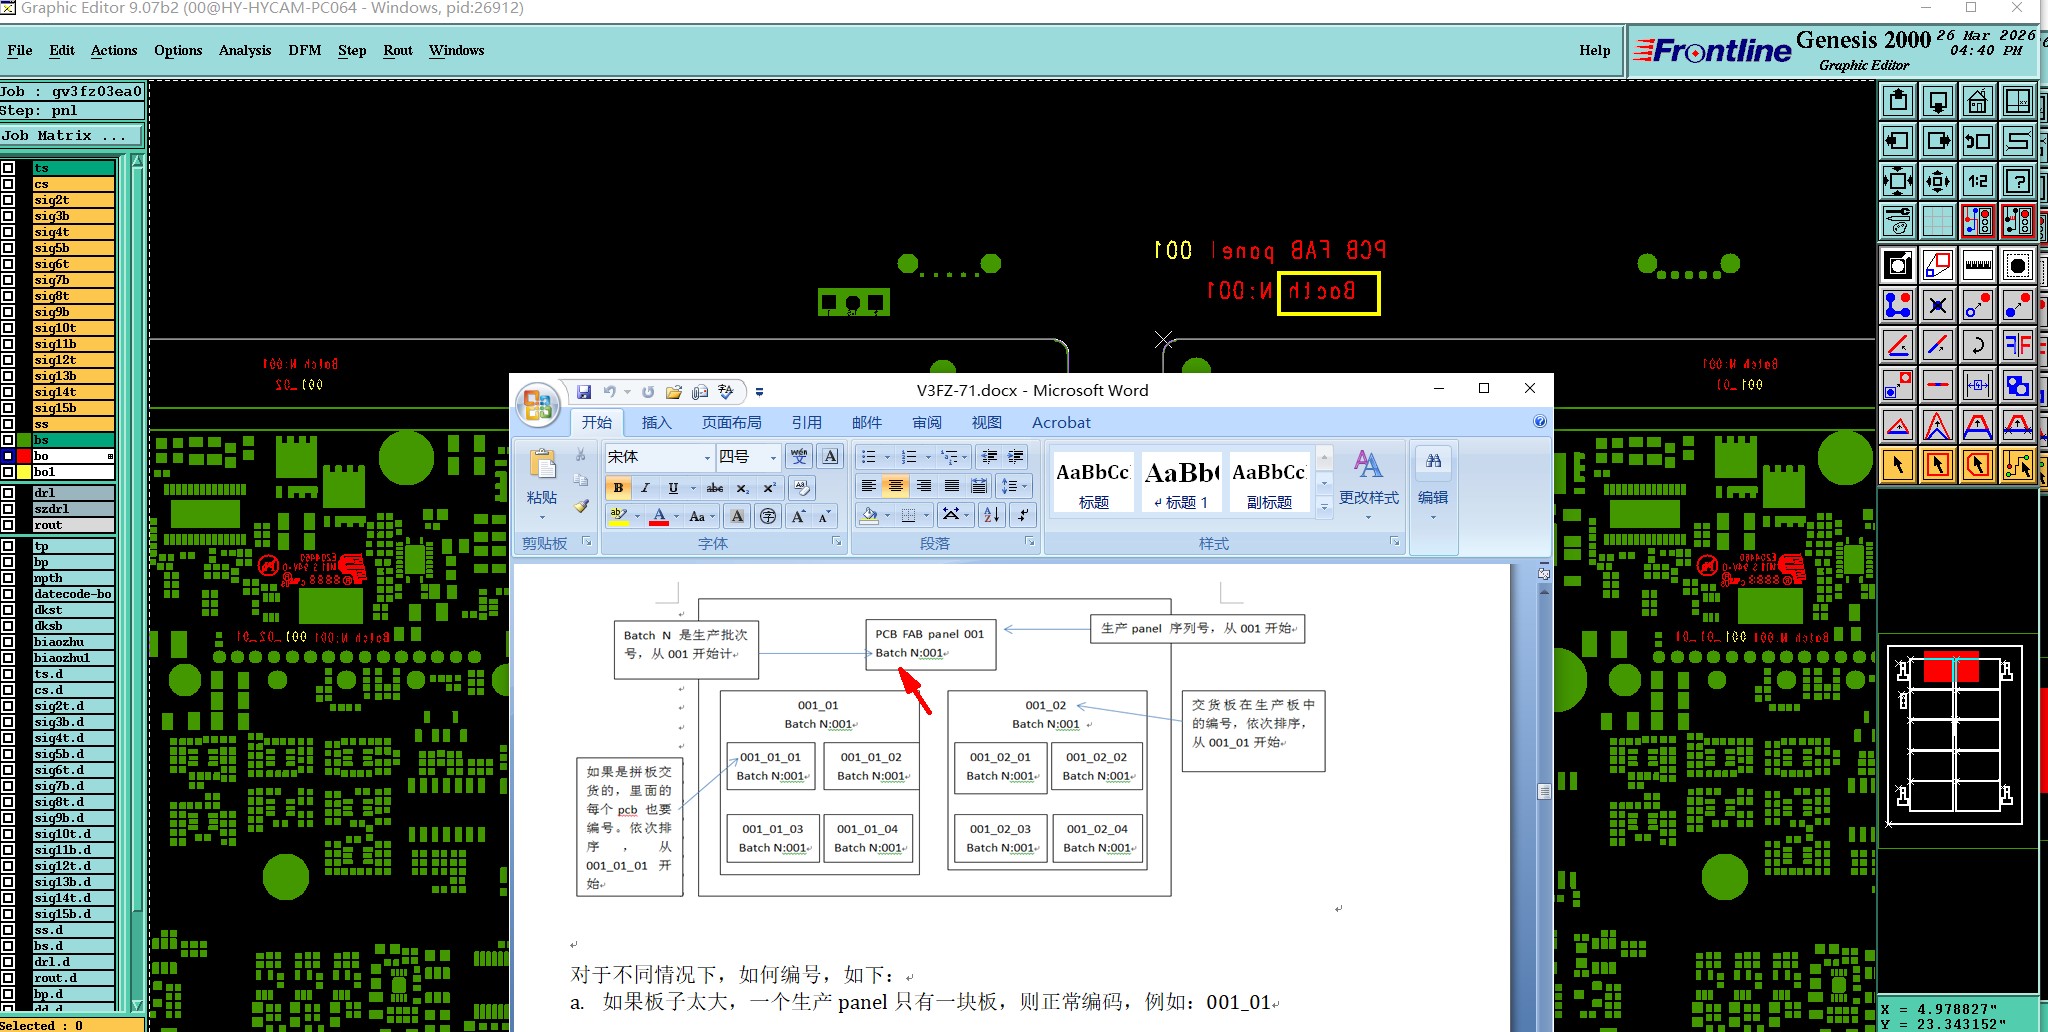The height and width of the screenshot is (1032, 2048).
Task: Expand the Word styles gallery more arrow
Action: (x=1324, y=507)
